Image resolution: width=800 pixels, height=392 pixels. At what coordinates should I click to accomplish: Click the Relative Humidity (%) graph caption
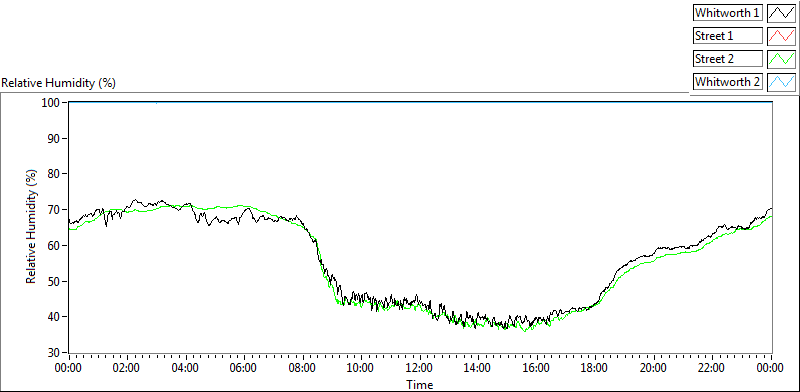tap(59, 83)
